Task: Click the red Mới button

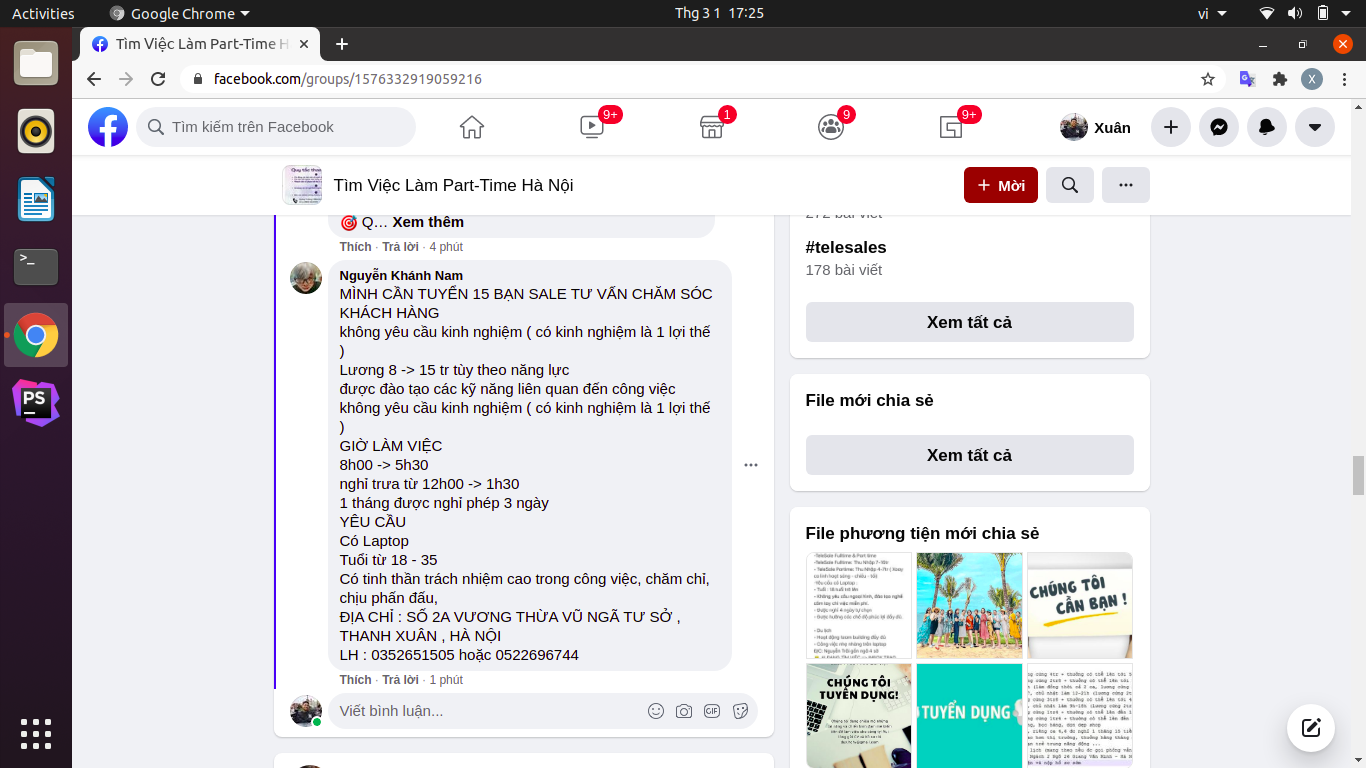Action: 1001,185
